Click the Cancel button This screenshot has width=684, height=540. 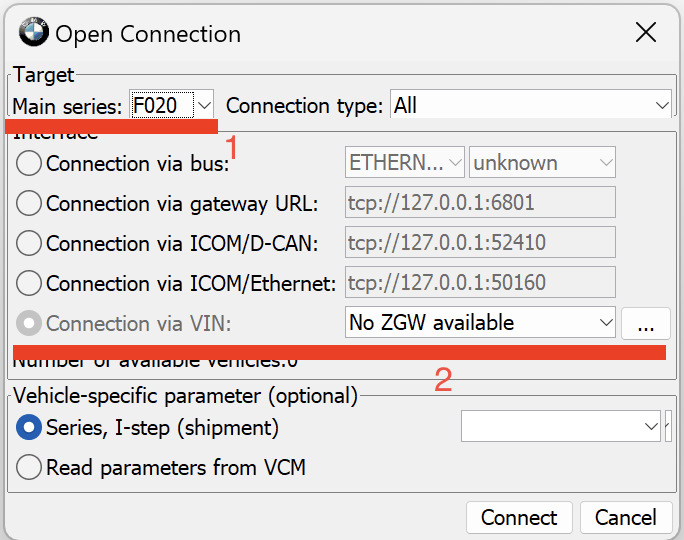click(626, 517)
